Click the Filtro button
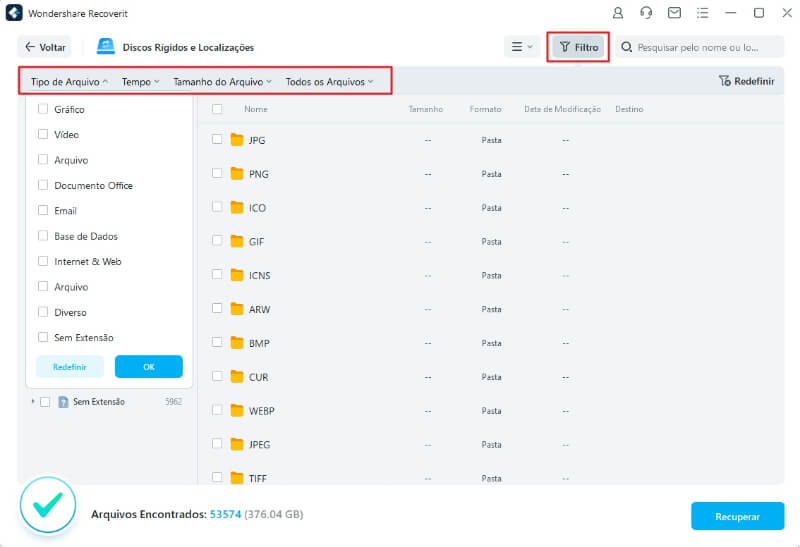Viewport: 800px width, 547px height. (x=579, y=47)
